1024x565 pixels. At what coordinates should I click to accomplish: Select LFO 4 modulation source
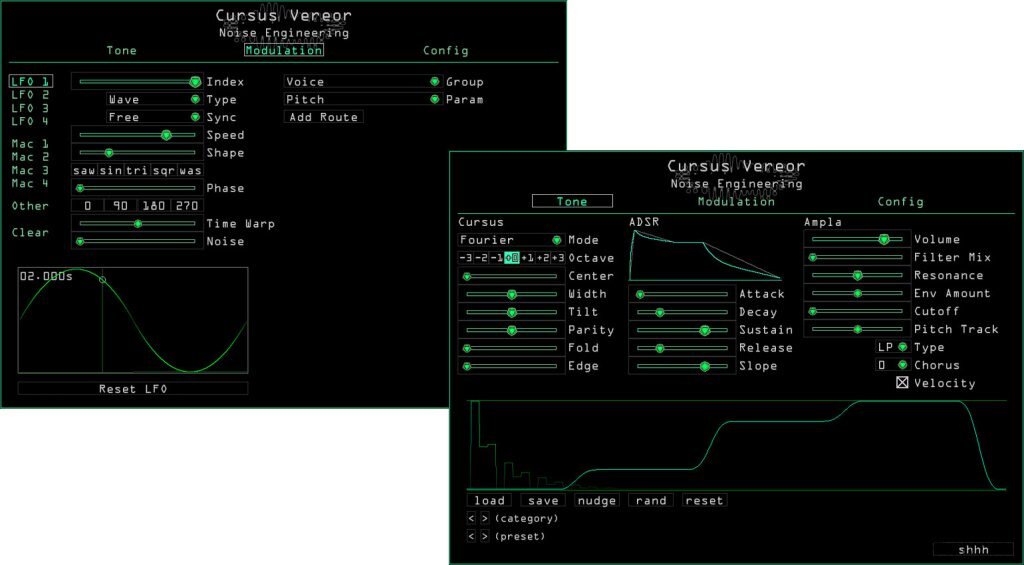click(30, 121)
